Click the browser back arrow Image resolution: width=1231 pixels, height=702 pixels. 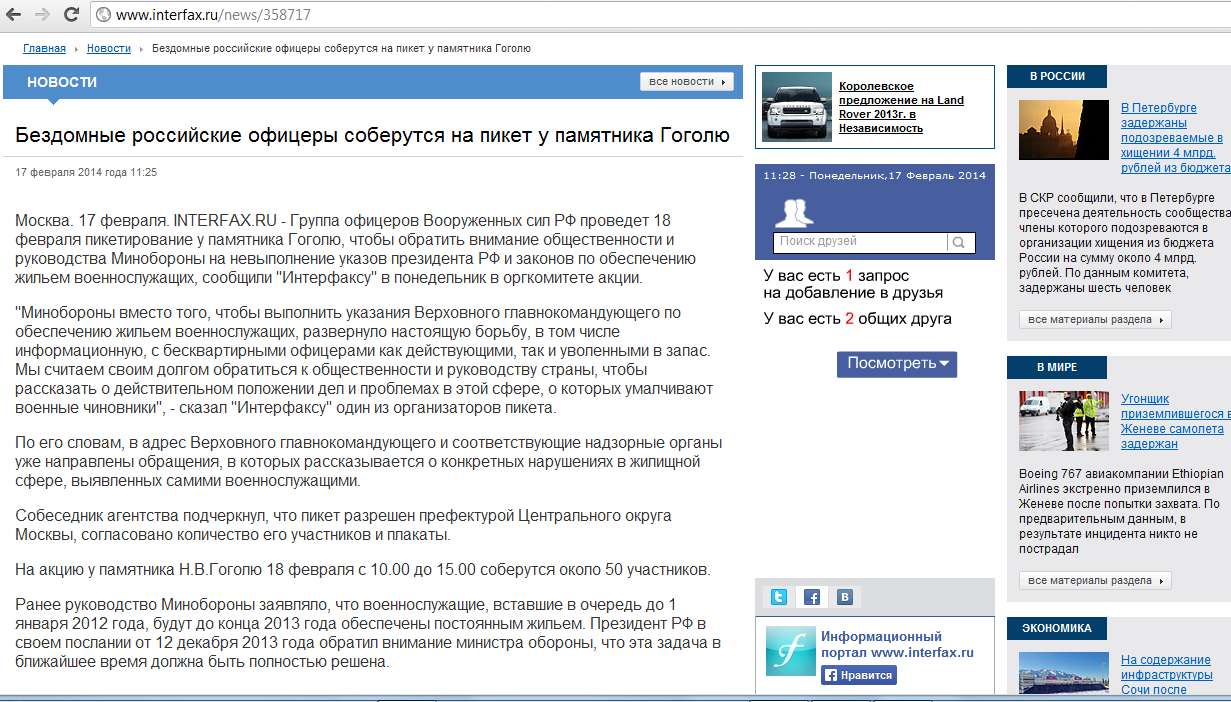tap(14, 15)
